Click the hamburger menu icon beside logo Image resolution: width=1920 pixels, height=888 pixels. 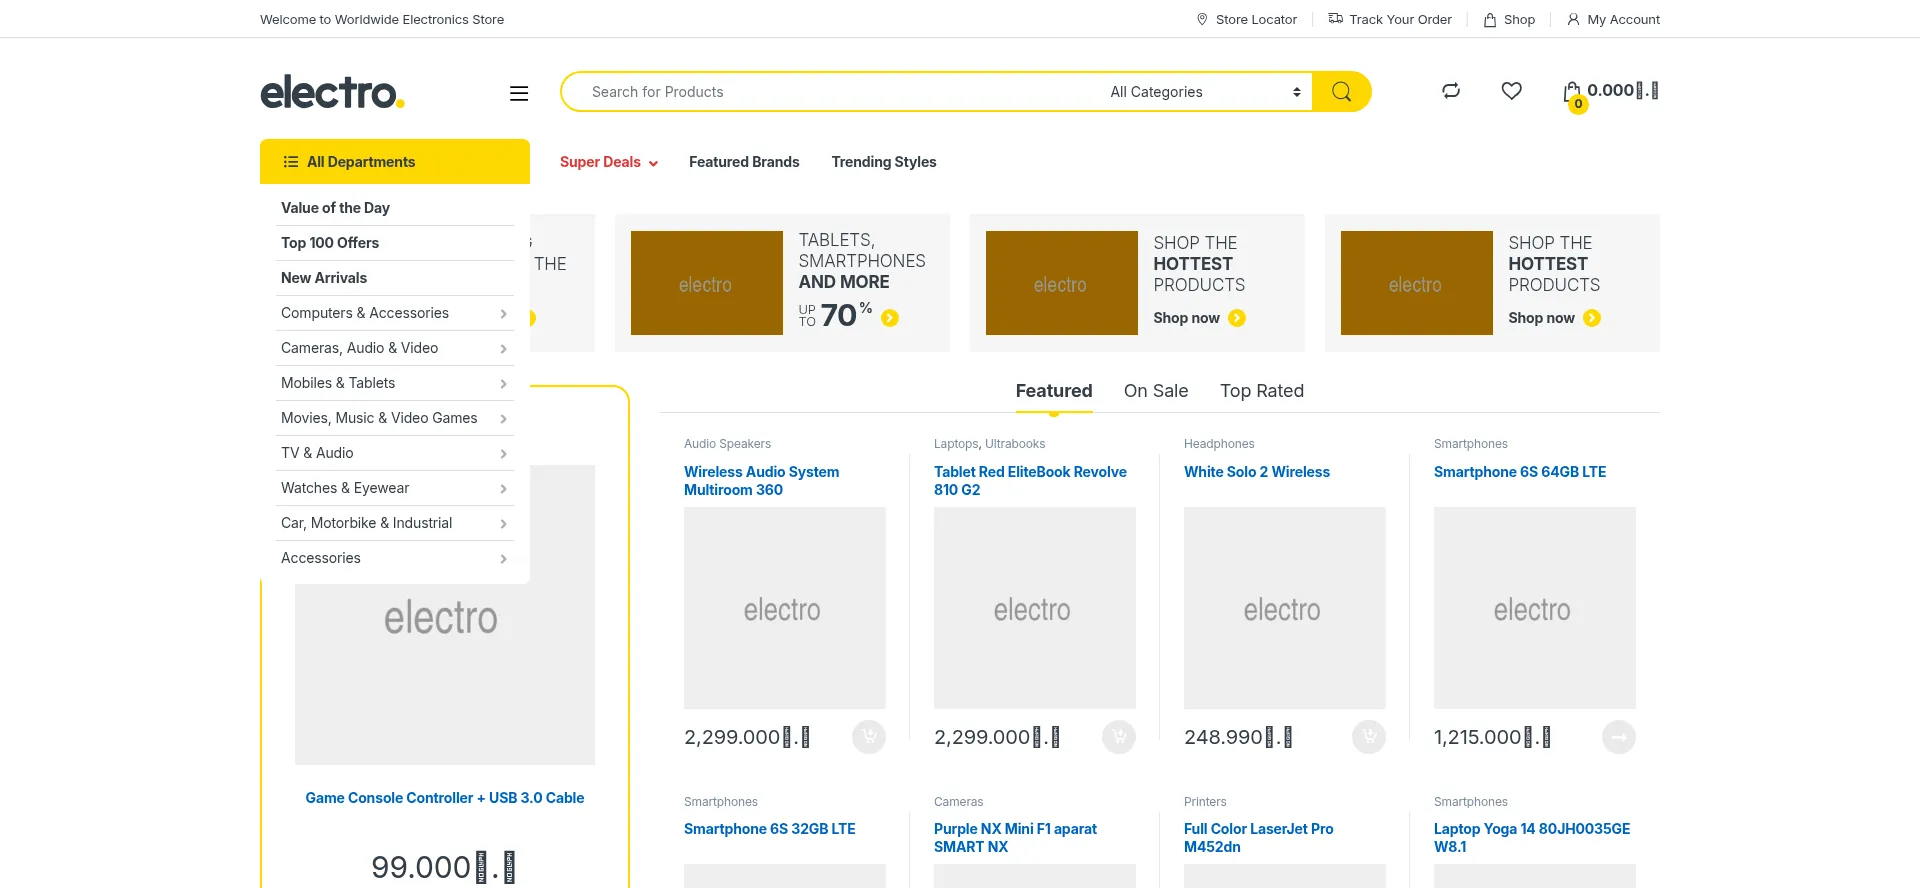point(519,93)
